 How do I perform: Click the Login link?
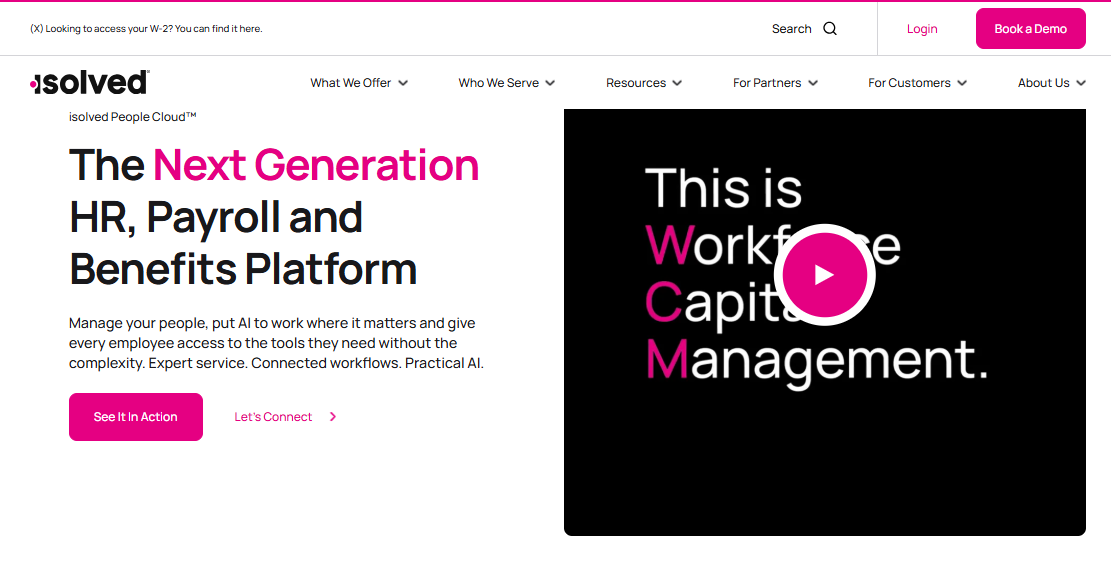tap(922, 29)
